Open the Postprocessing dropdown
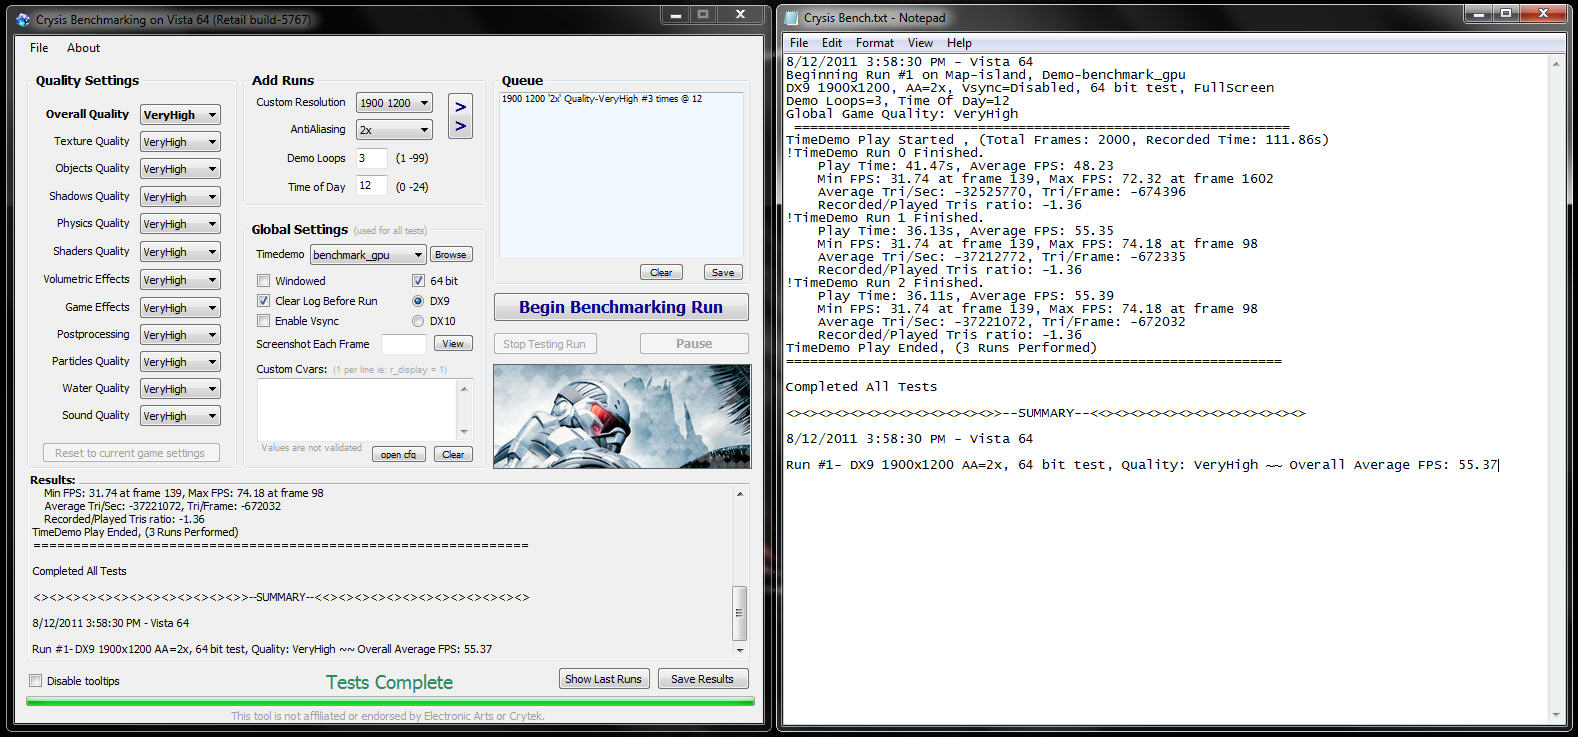The image size is (1578, 737). [180, 335]
